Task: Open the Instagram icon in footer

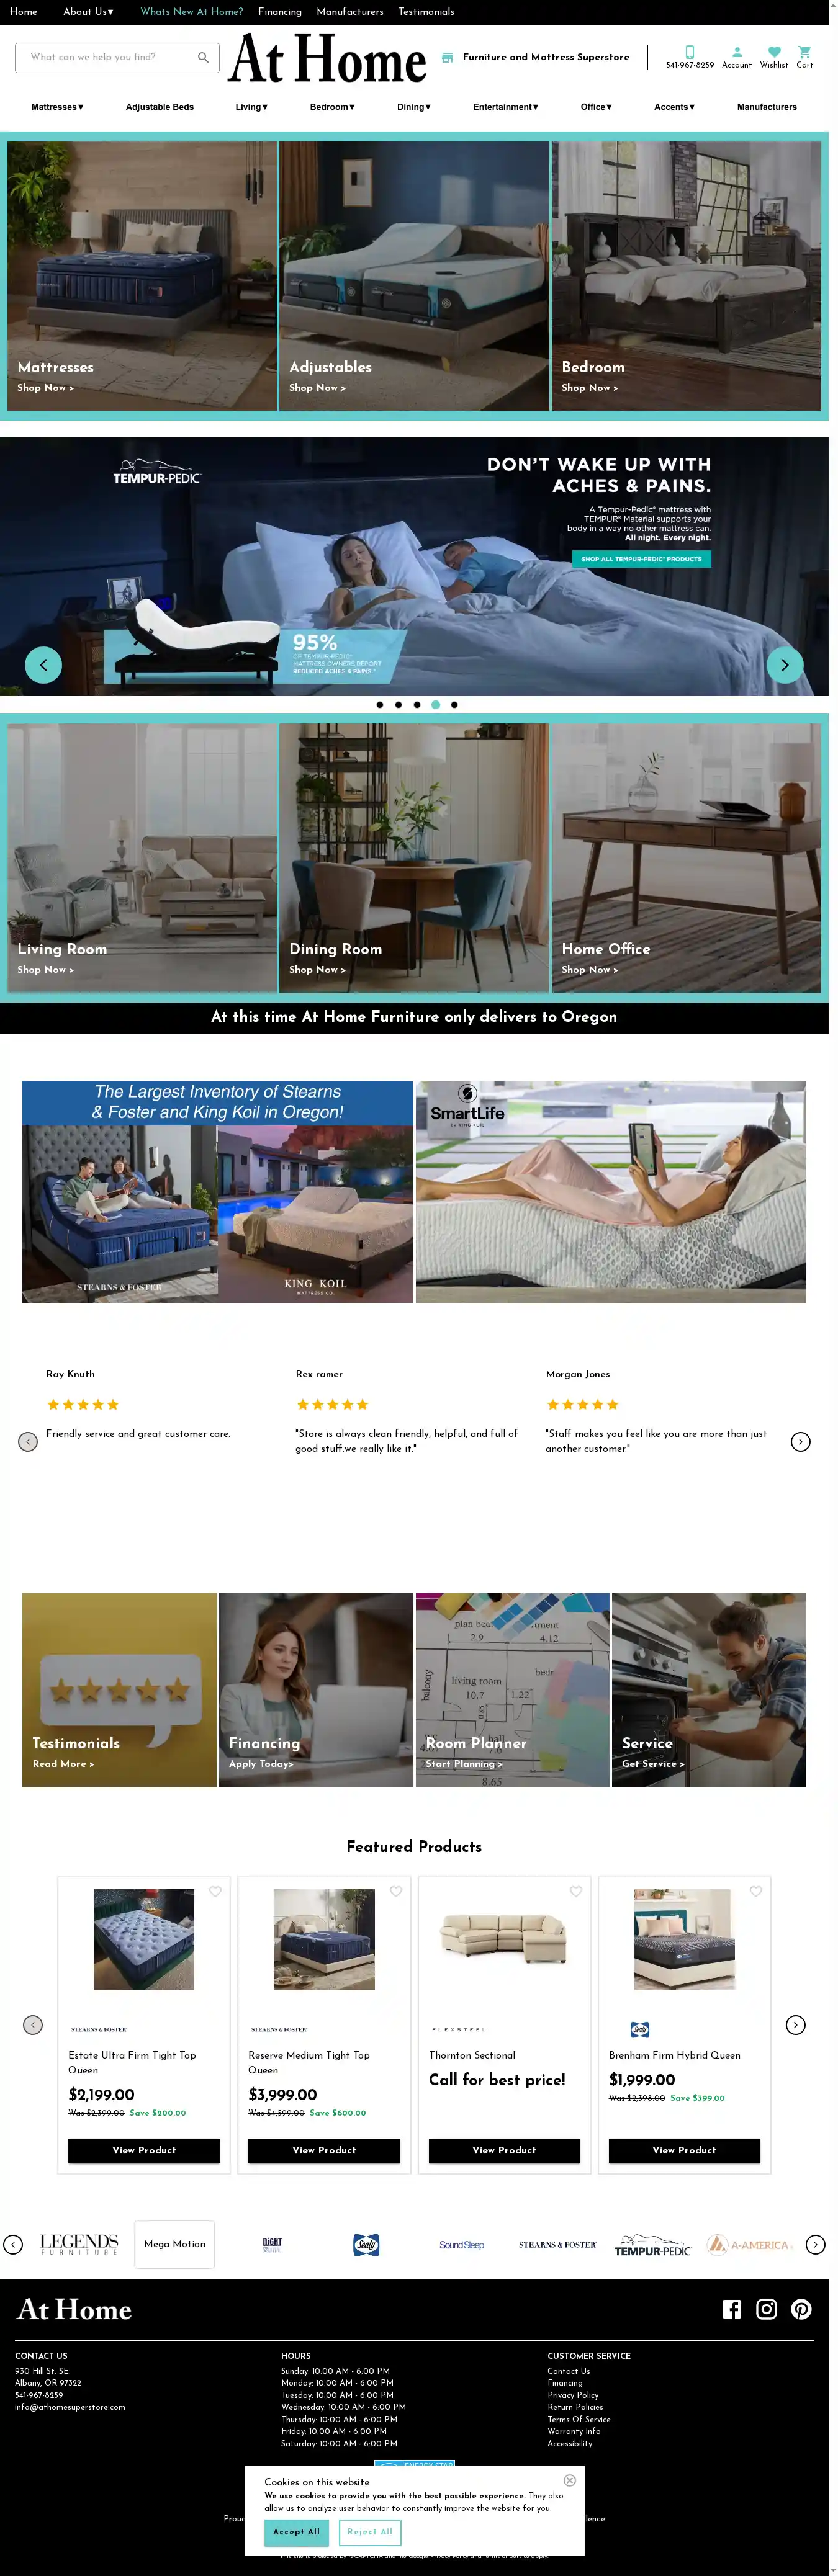Action: (x=767, y=2309)
